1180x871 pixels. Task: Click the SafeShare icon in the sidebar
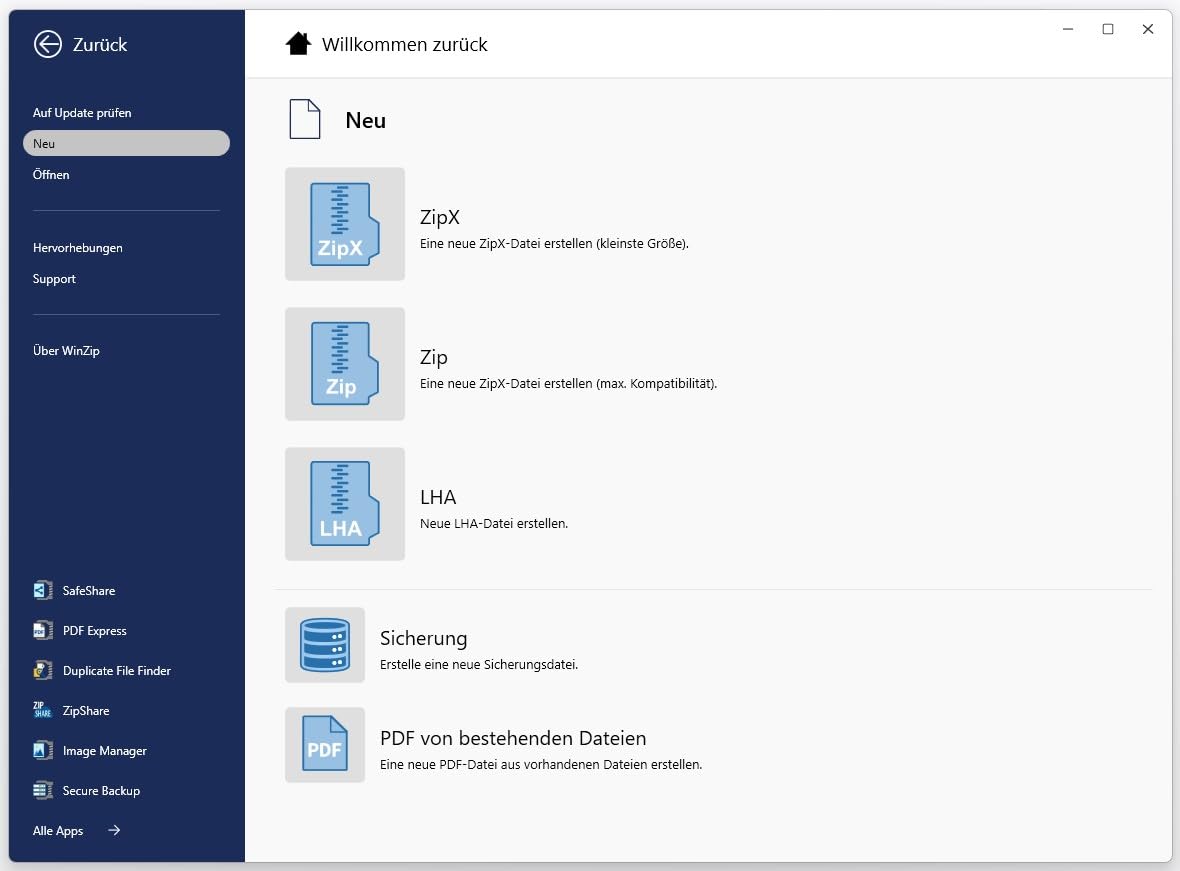click(x=43, y=590)
